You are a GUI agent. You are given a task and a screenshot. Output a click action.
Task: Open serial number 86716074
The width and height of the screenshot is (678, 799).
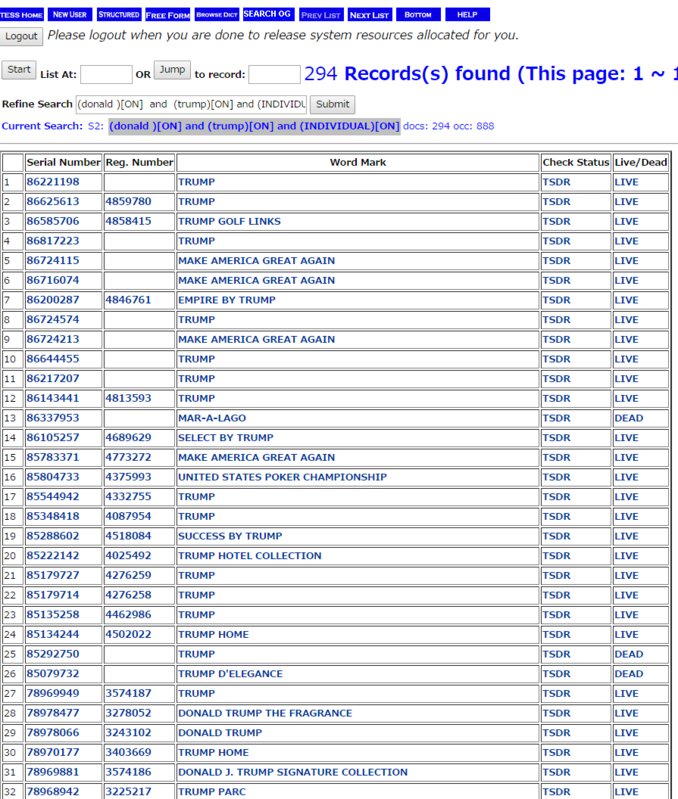53,280
